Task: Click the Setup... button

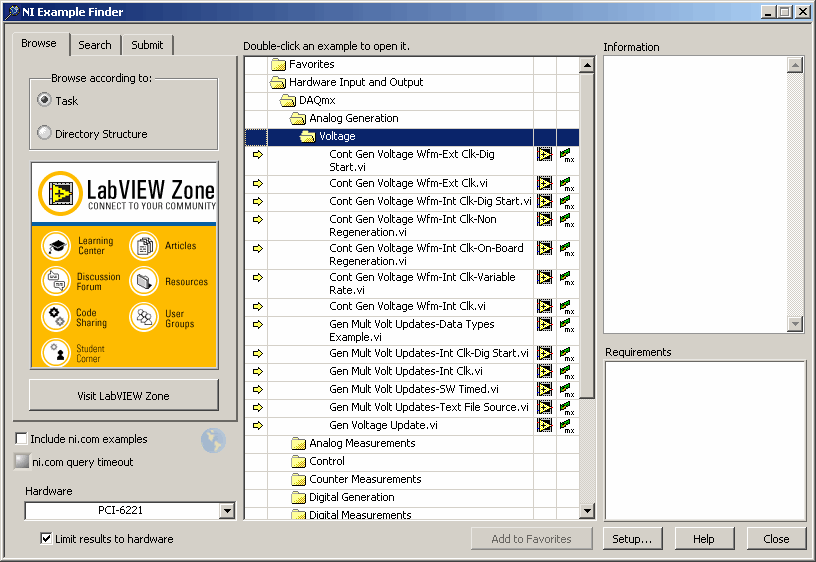Action: [x=633, y=539]
